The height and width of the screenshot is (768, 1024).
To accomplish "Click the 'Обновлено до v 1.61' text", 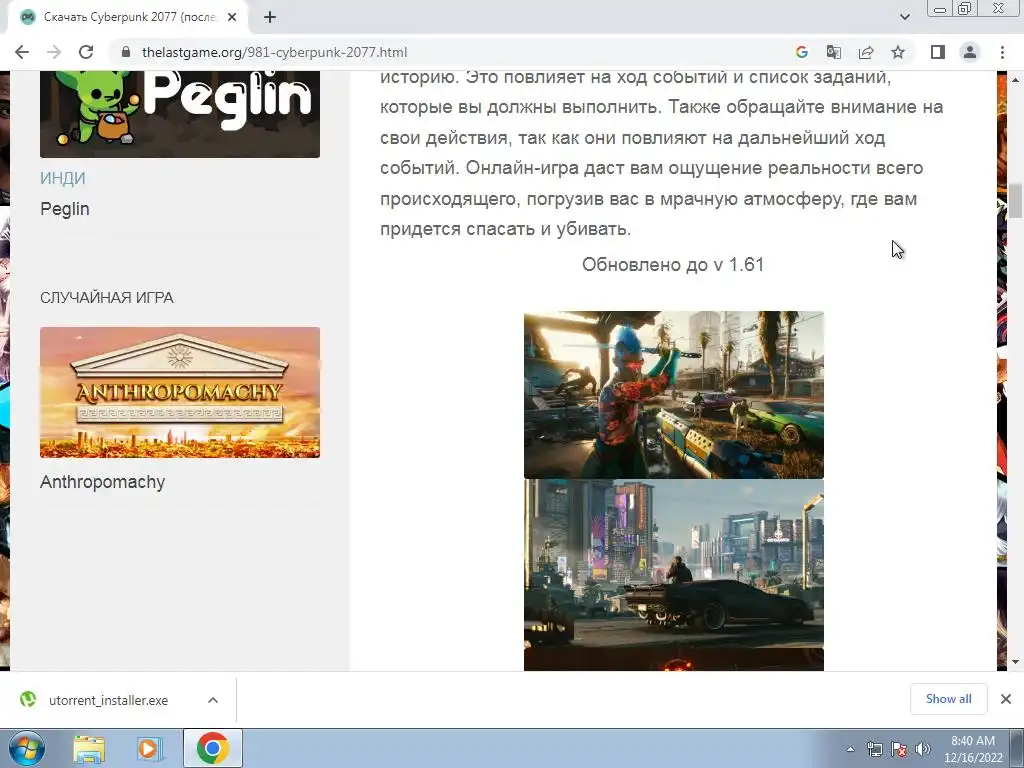I will click(x=673, y=264).
